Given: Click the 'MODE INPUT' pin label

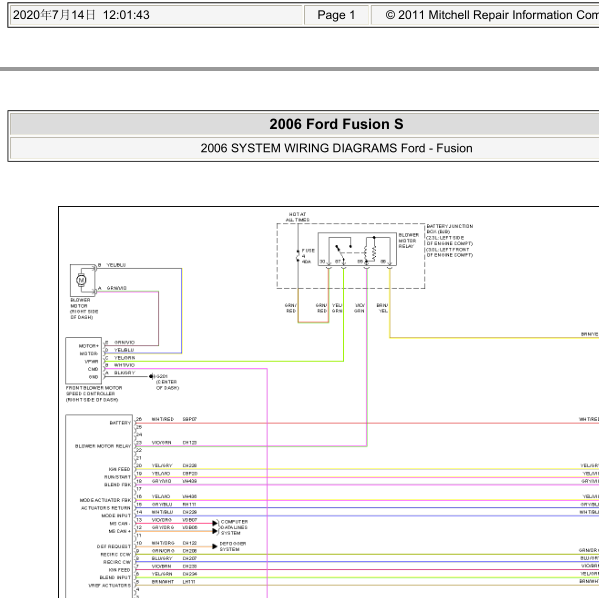Looking at the screenshot, I should click(x=116, y=516).
